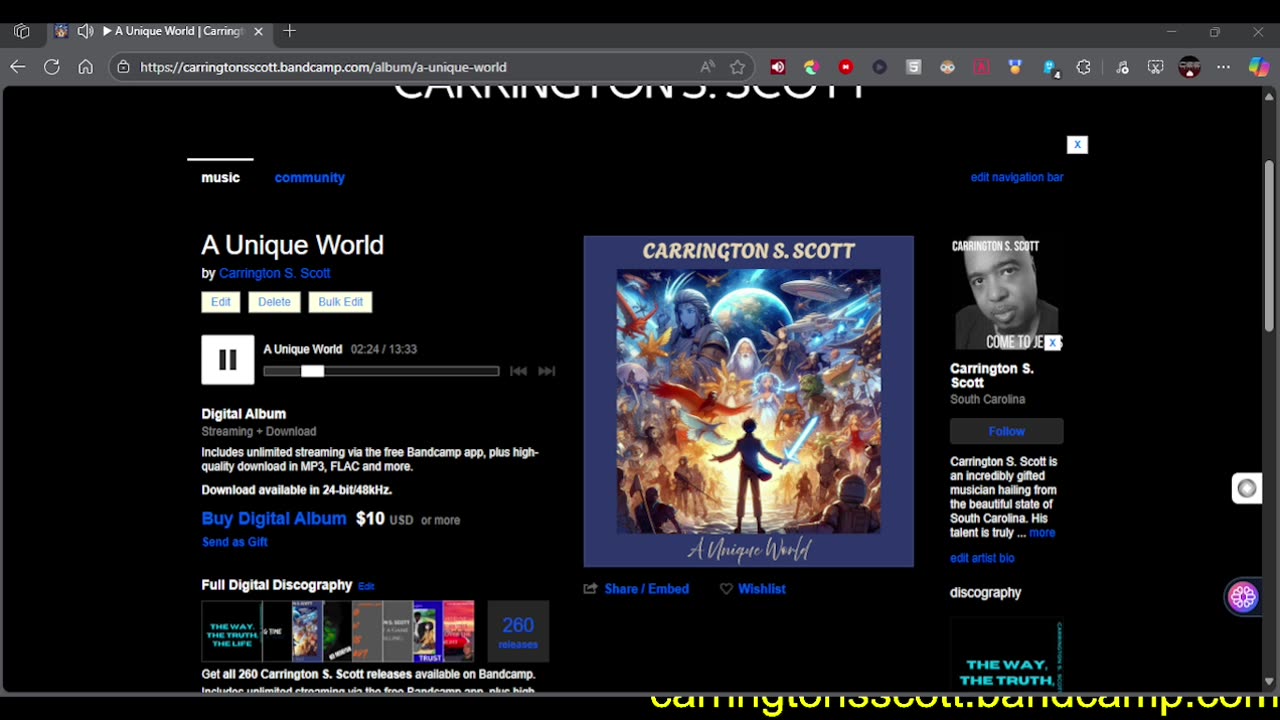Click edit artist bio link
Screen dimensions: 1280x720
pyautogui.click(x=982, y=558)
